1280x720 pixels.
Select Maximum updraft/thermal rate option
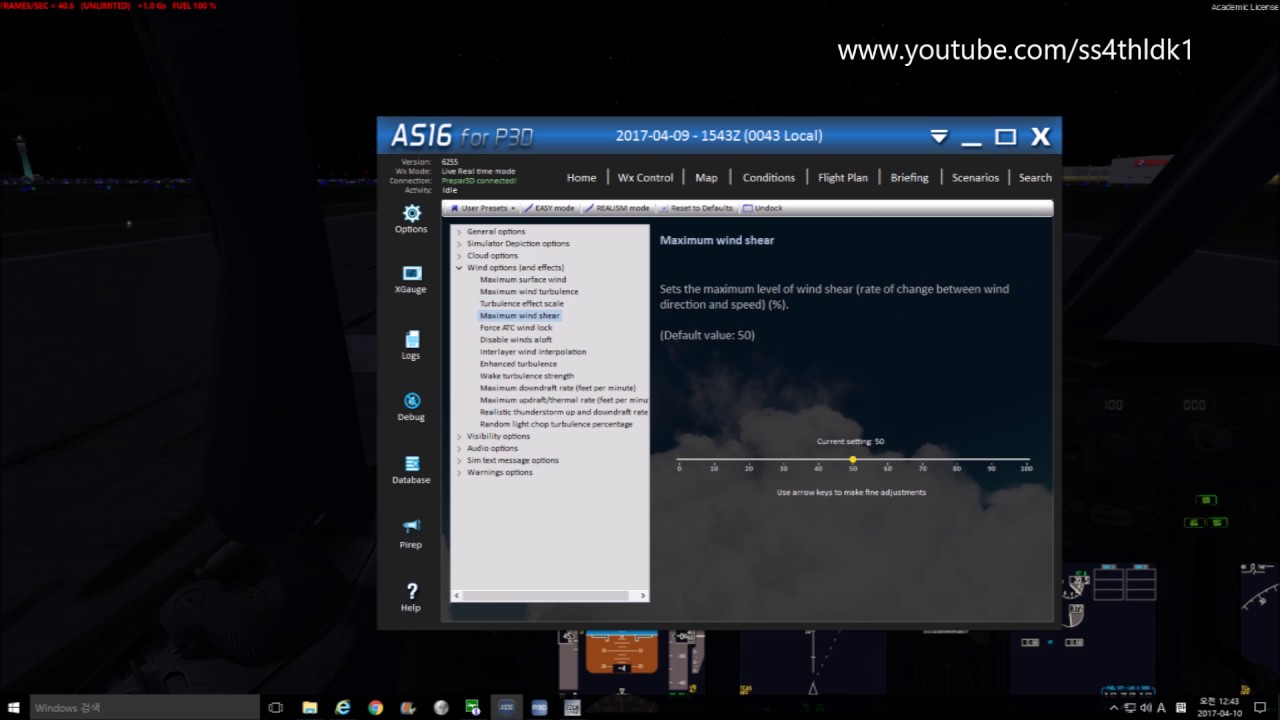point(564,400)
